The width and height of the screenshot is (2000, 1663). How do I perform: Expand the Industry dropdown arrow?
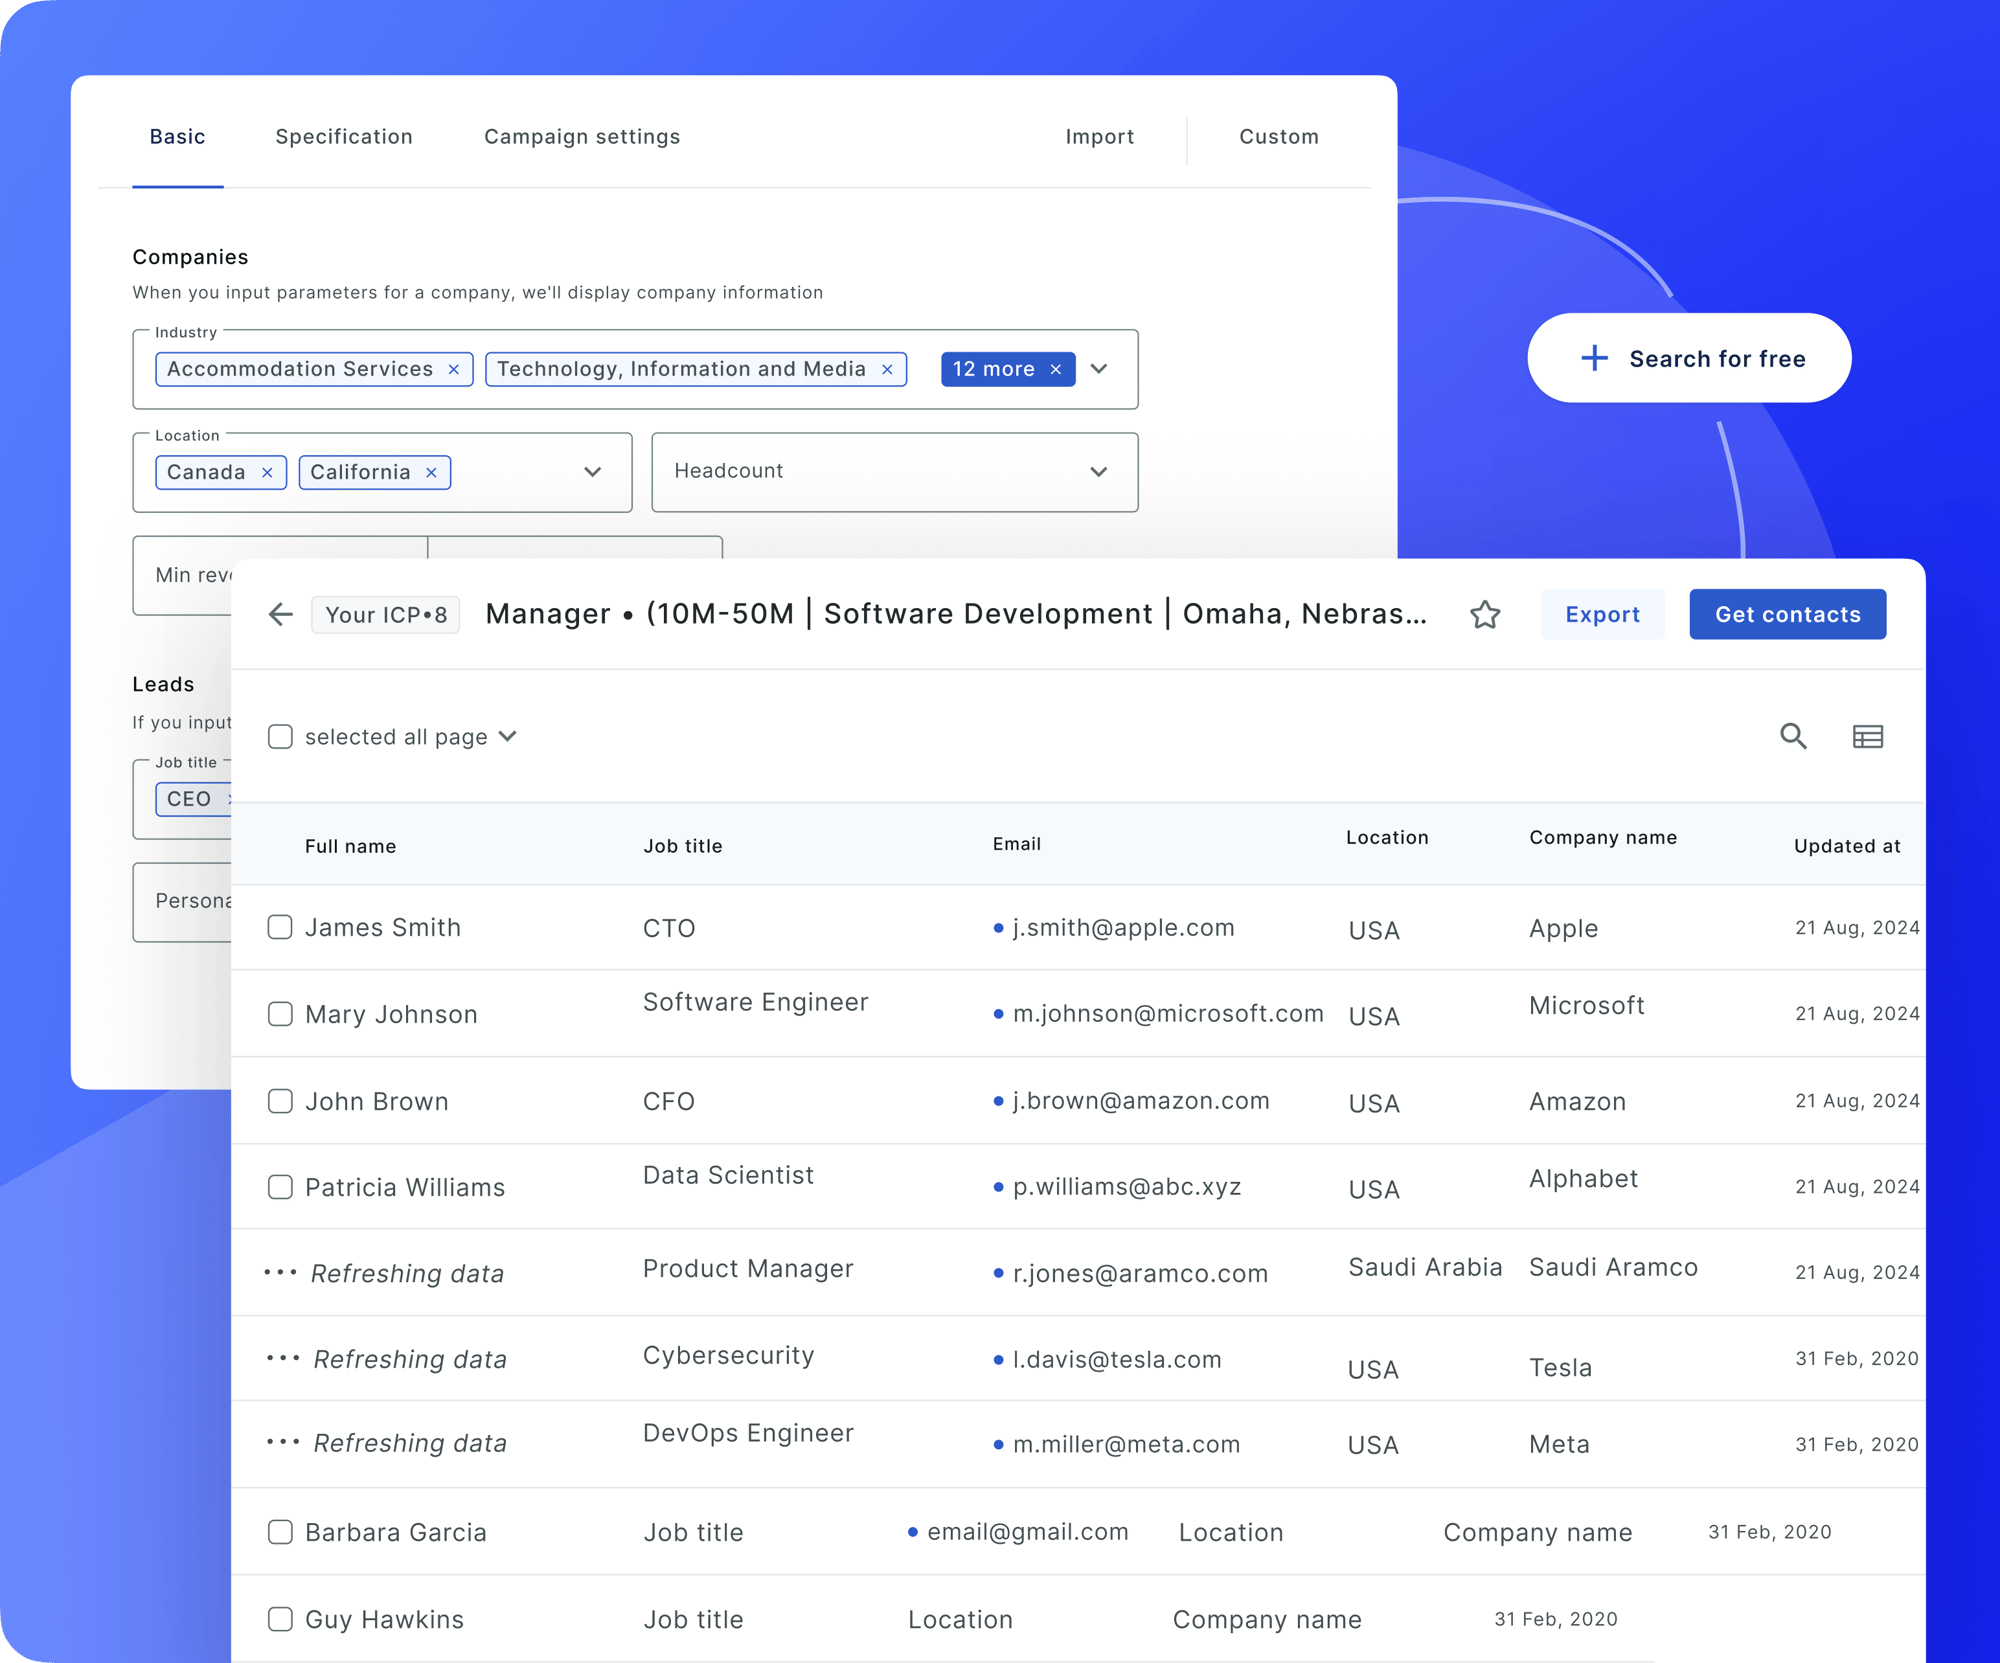[x=1099, y=369]
